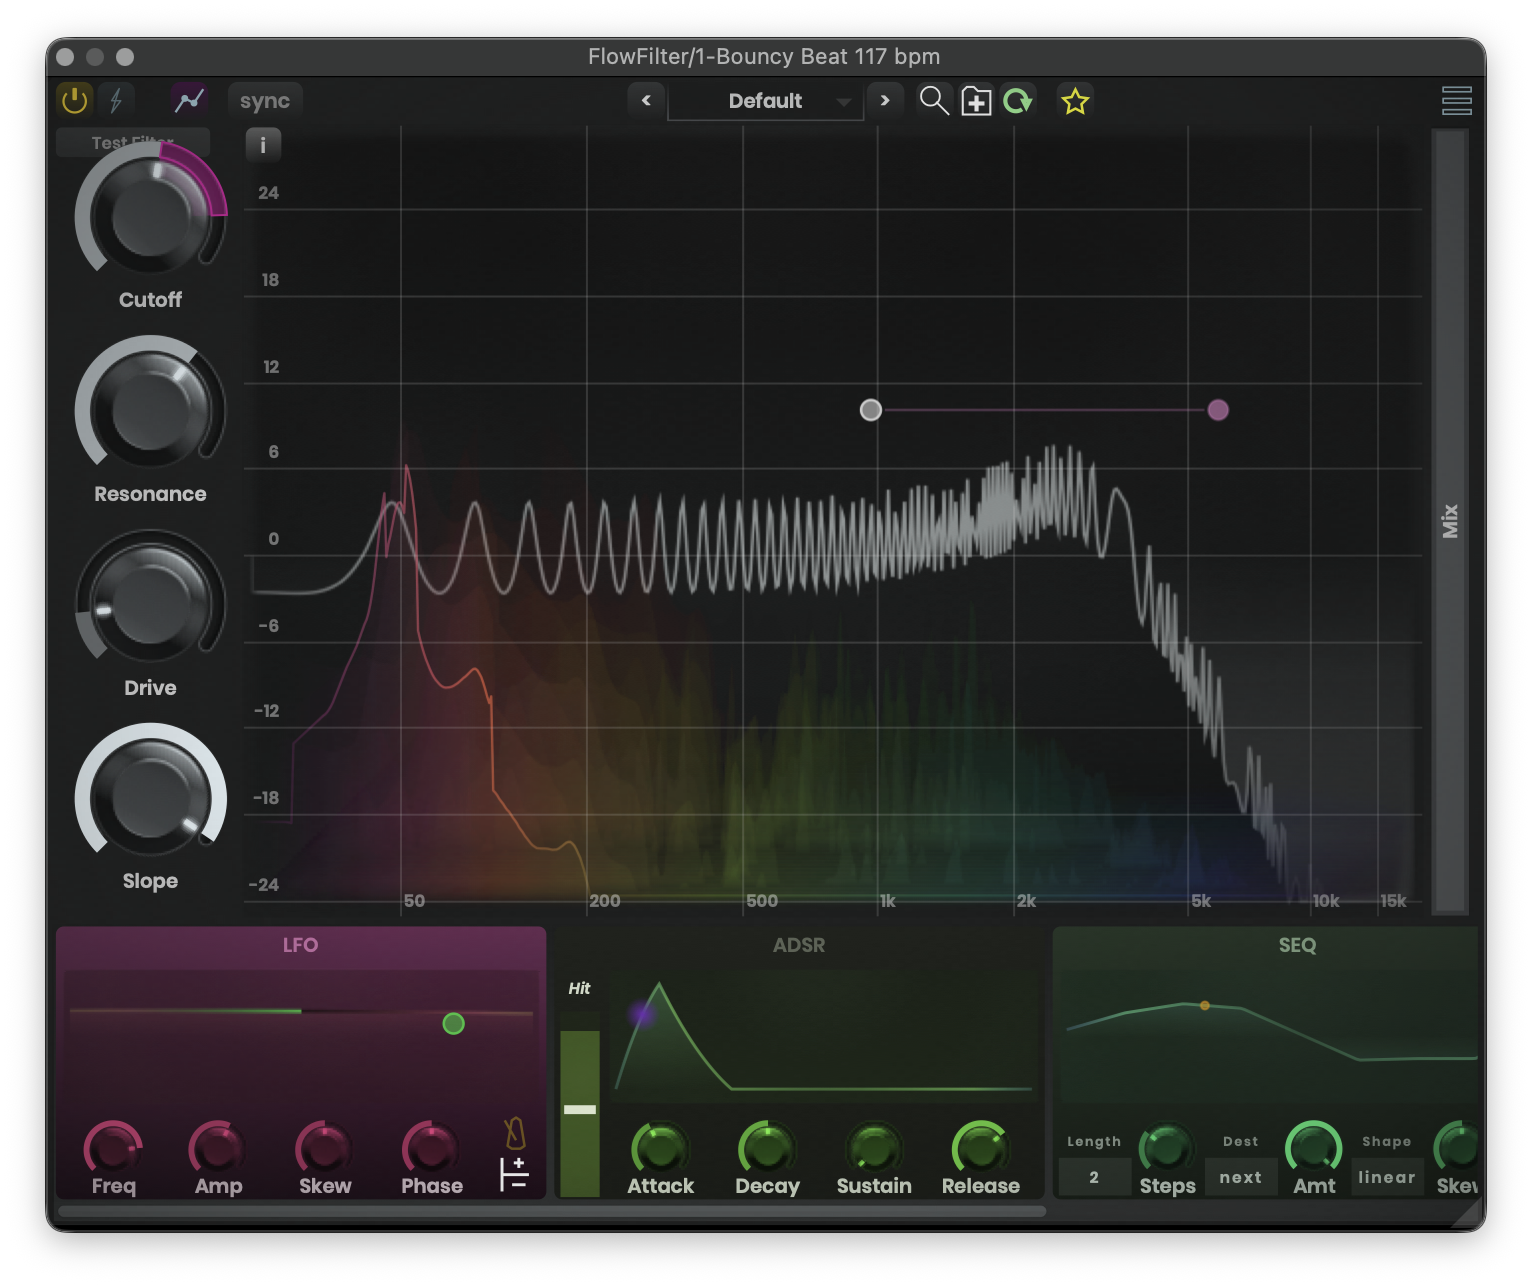Toggle the purple curve display icon
The image size is (1532, 1286).
click(189, 100)
